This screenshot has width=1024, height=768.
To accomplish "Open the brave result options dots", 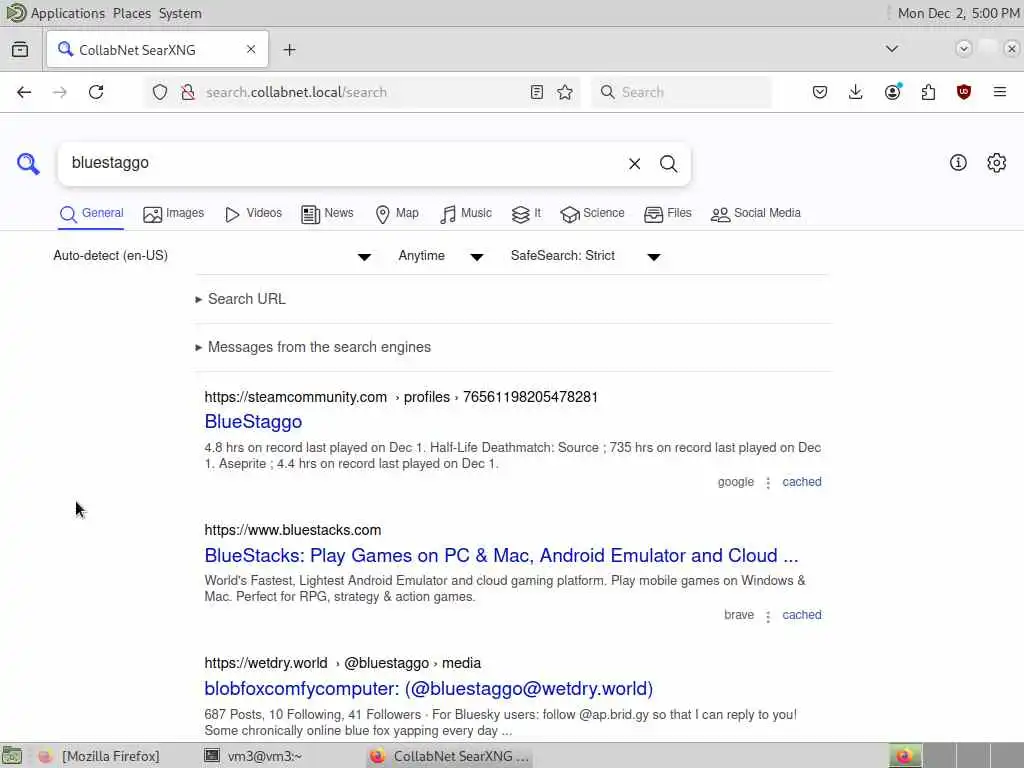I will [x=768, y=616].
